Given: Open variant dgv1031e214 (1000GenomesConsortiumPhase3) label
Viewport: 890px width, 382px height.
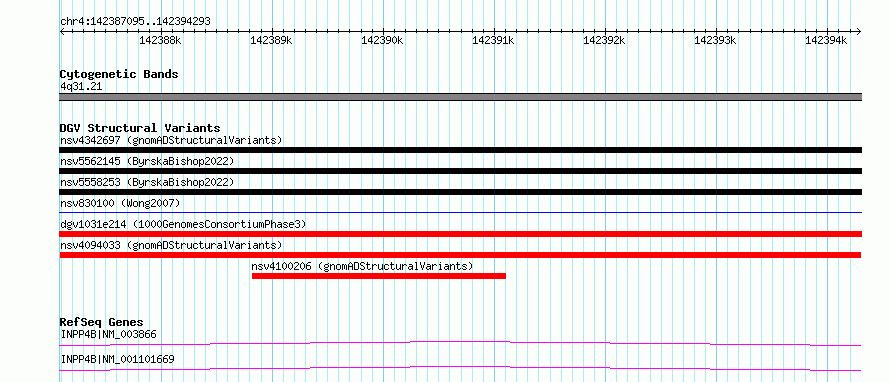Looking at the screenshot, I should [183, 224].
